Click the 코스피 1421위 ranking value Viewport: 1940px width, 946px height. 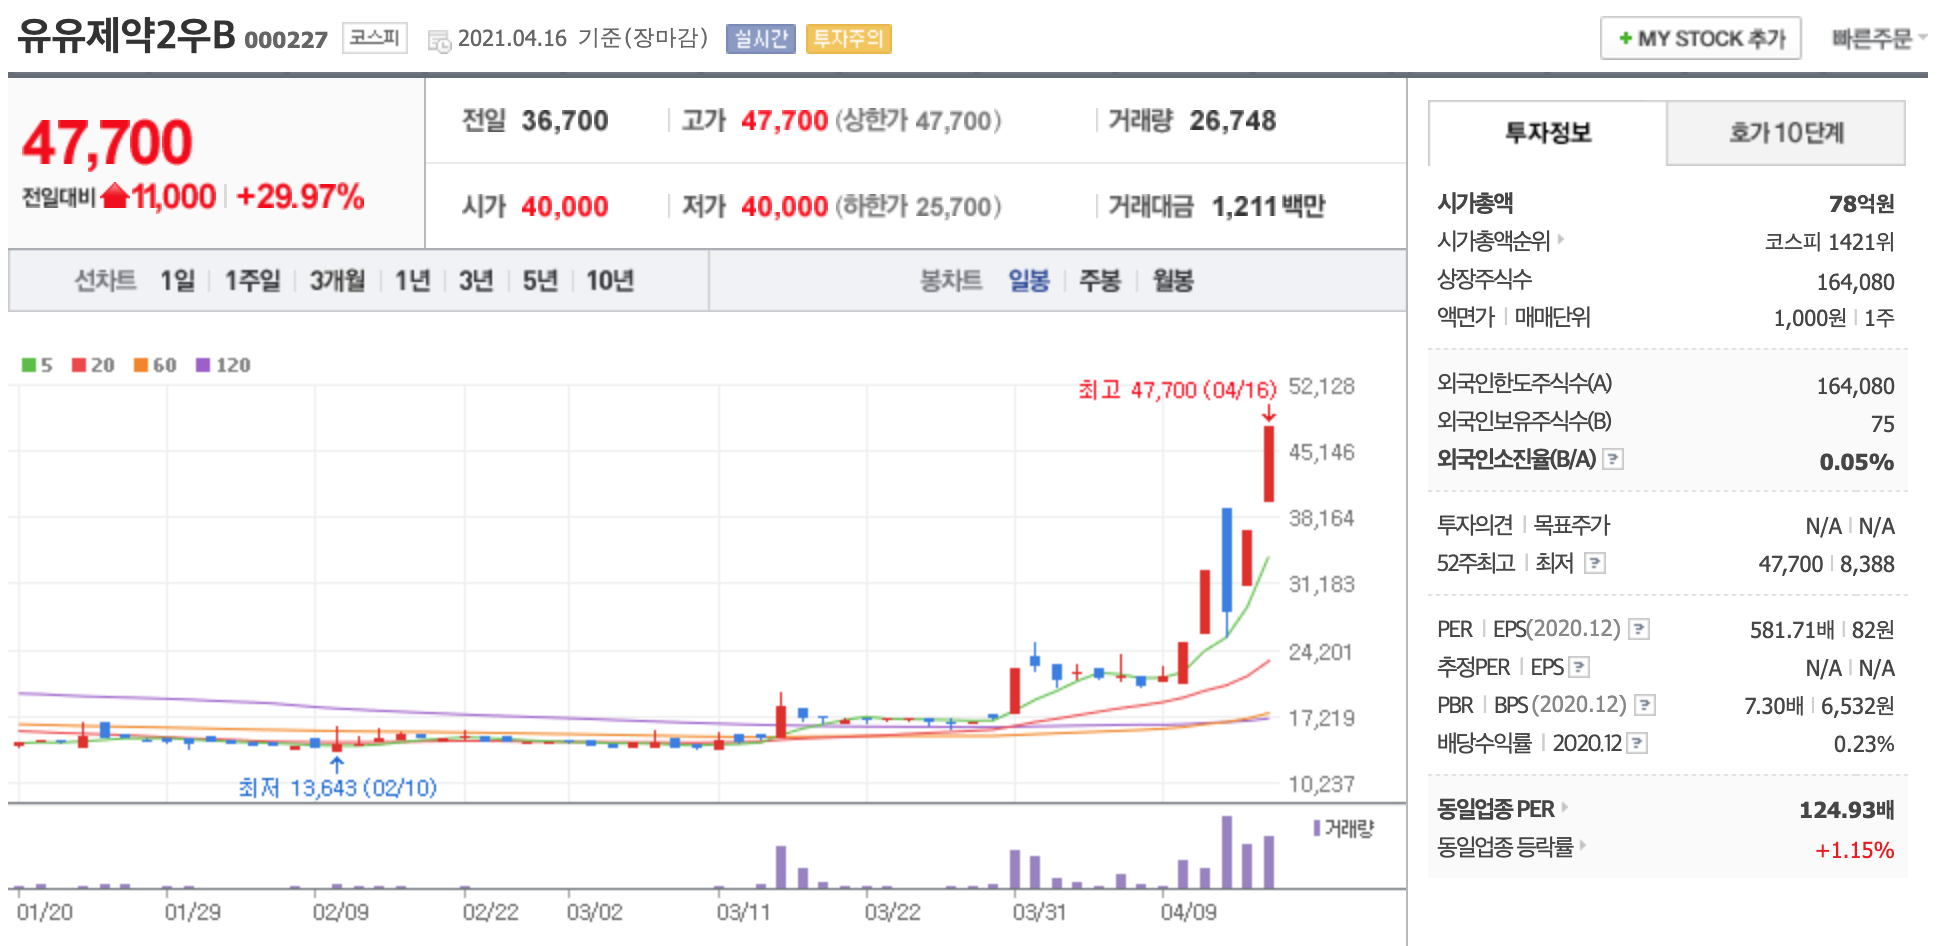click(x=1829, y=242)
